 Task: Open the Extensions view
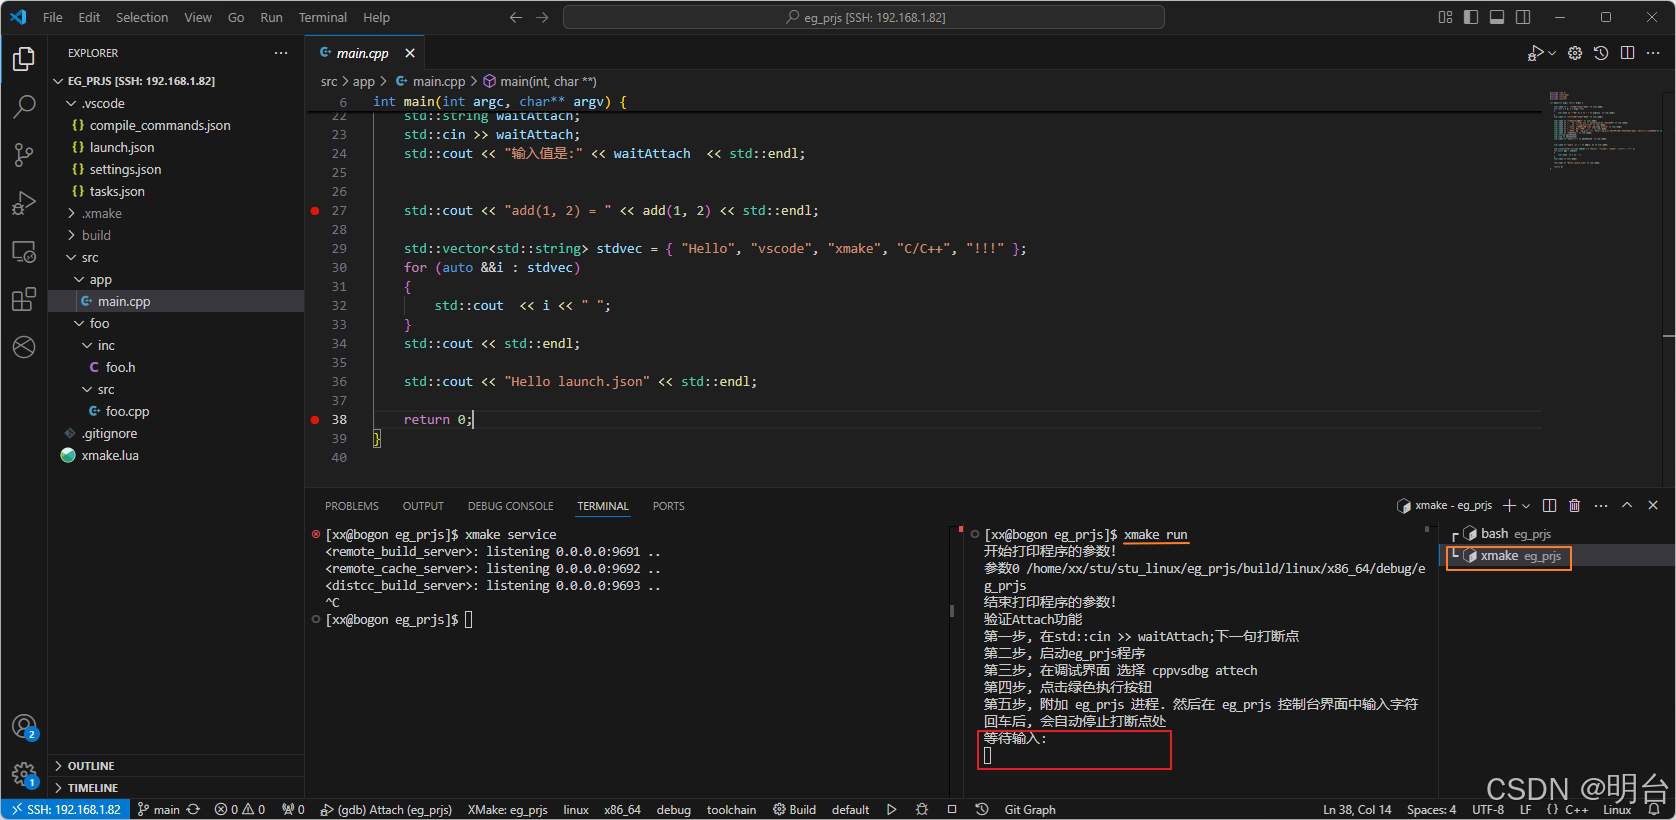pos(24,299)
